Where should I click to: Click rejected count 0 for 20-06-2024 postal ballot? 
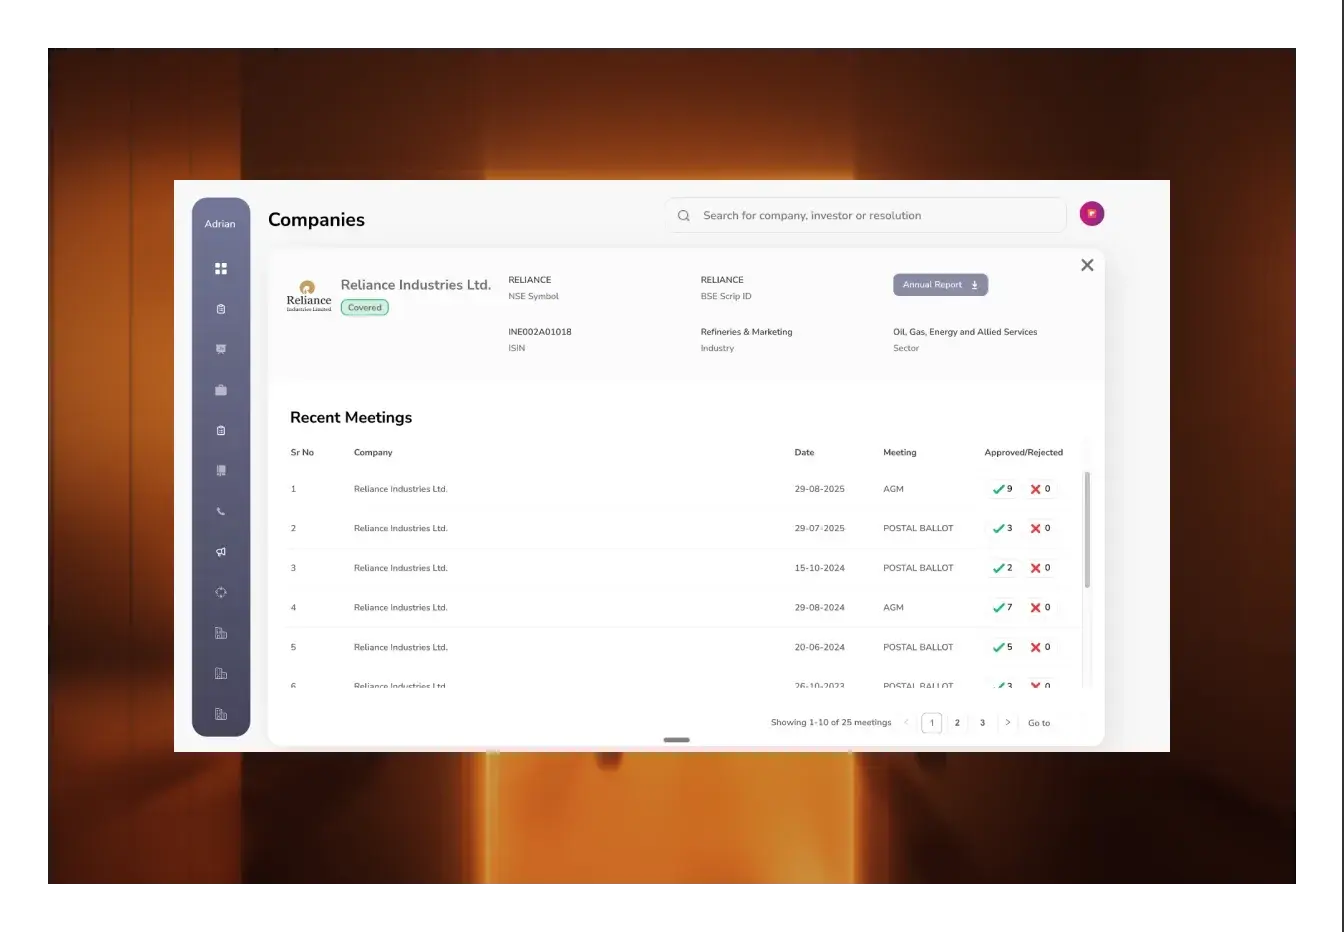tap(1040, 647)
